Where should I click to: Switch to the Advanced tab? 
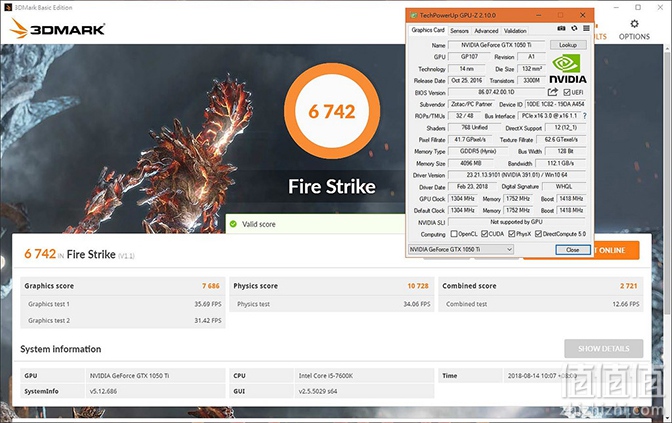click(486, 31)
